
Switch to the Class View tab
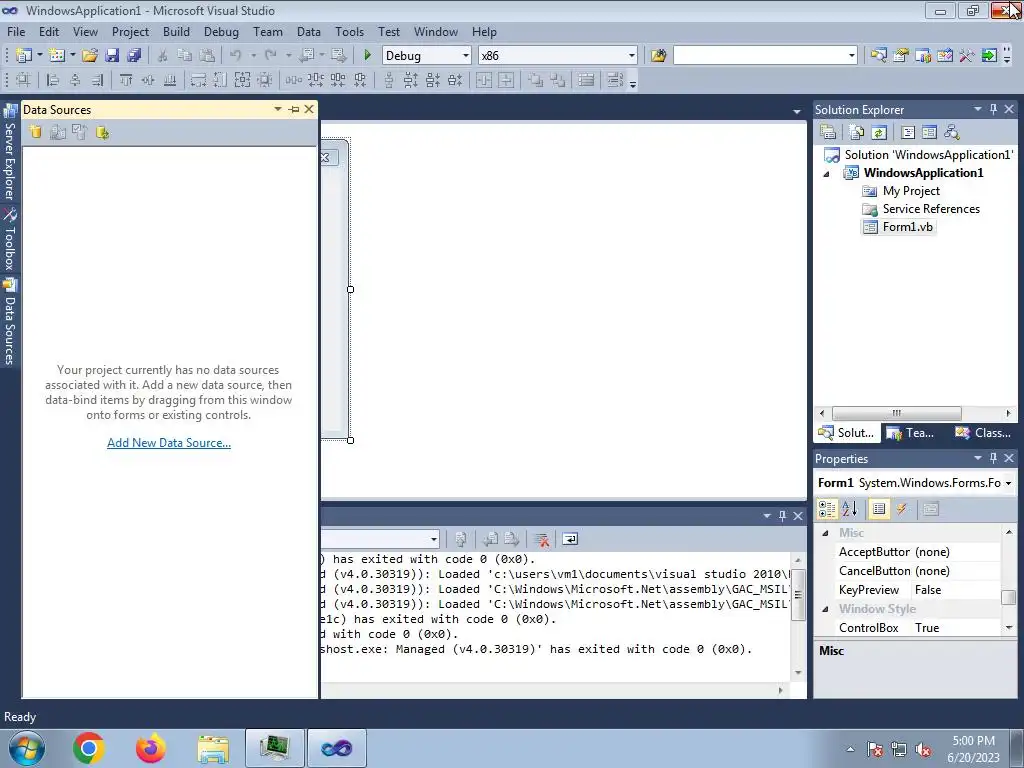coord(983,433)
